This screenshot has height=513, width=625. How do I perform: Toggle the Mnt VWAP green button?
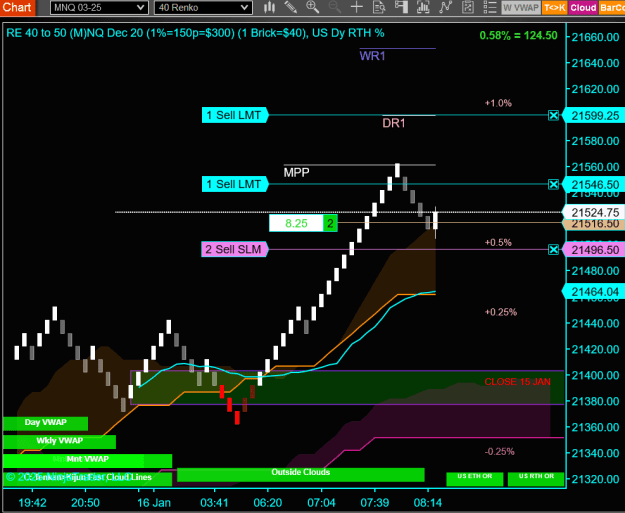(x=87, y=460)
